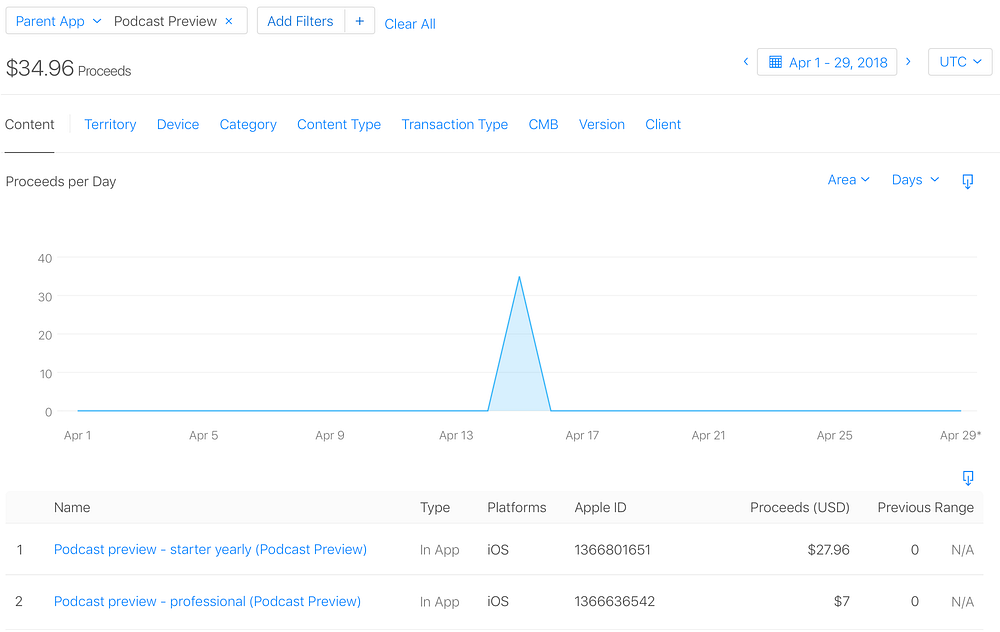Image resolution: width=1000 pixels, height=632 pixels.
Task: Click the Proceeds (USD) column header
Action: (800, 507)
